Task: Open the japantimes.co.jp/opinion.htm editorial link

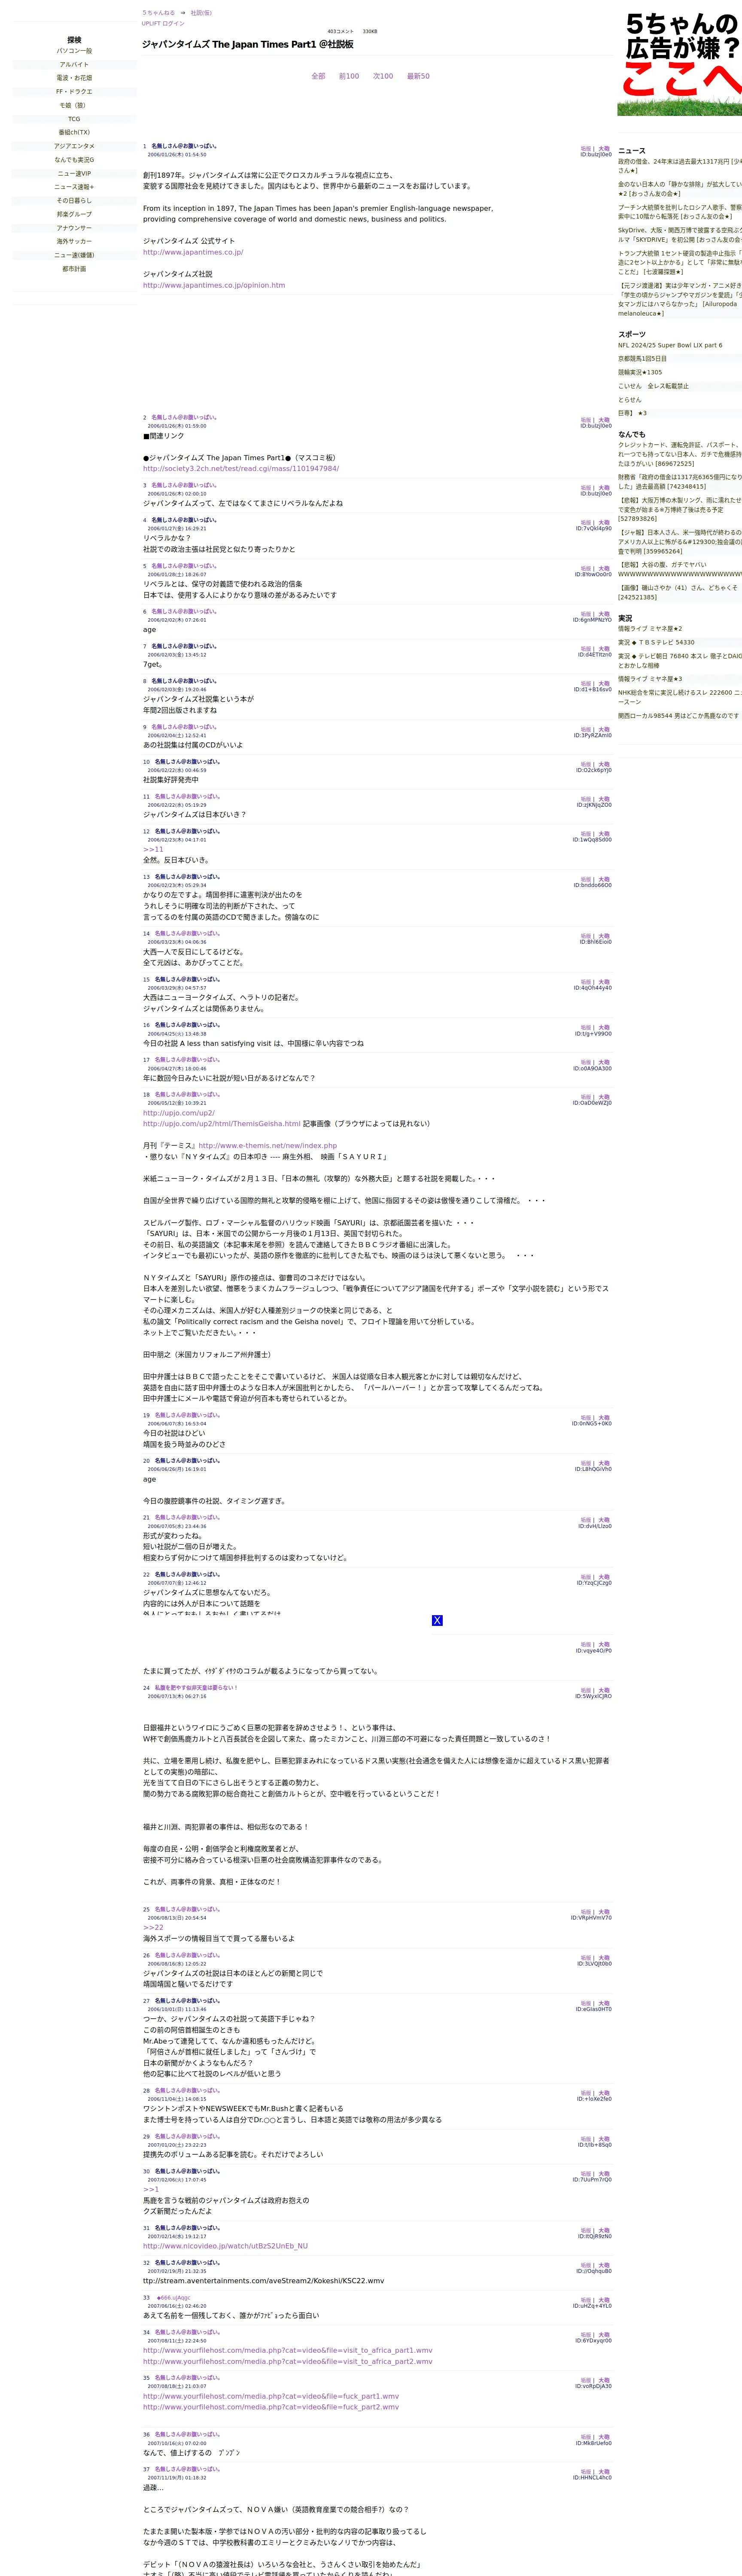Action: tap(214, 285)
